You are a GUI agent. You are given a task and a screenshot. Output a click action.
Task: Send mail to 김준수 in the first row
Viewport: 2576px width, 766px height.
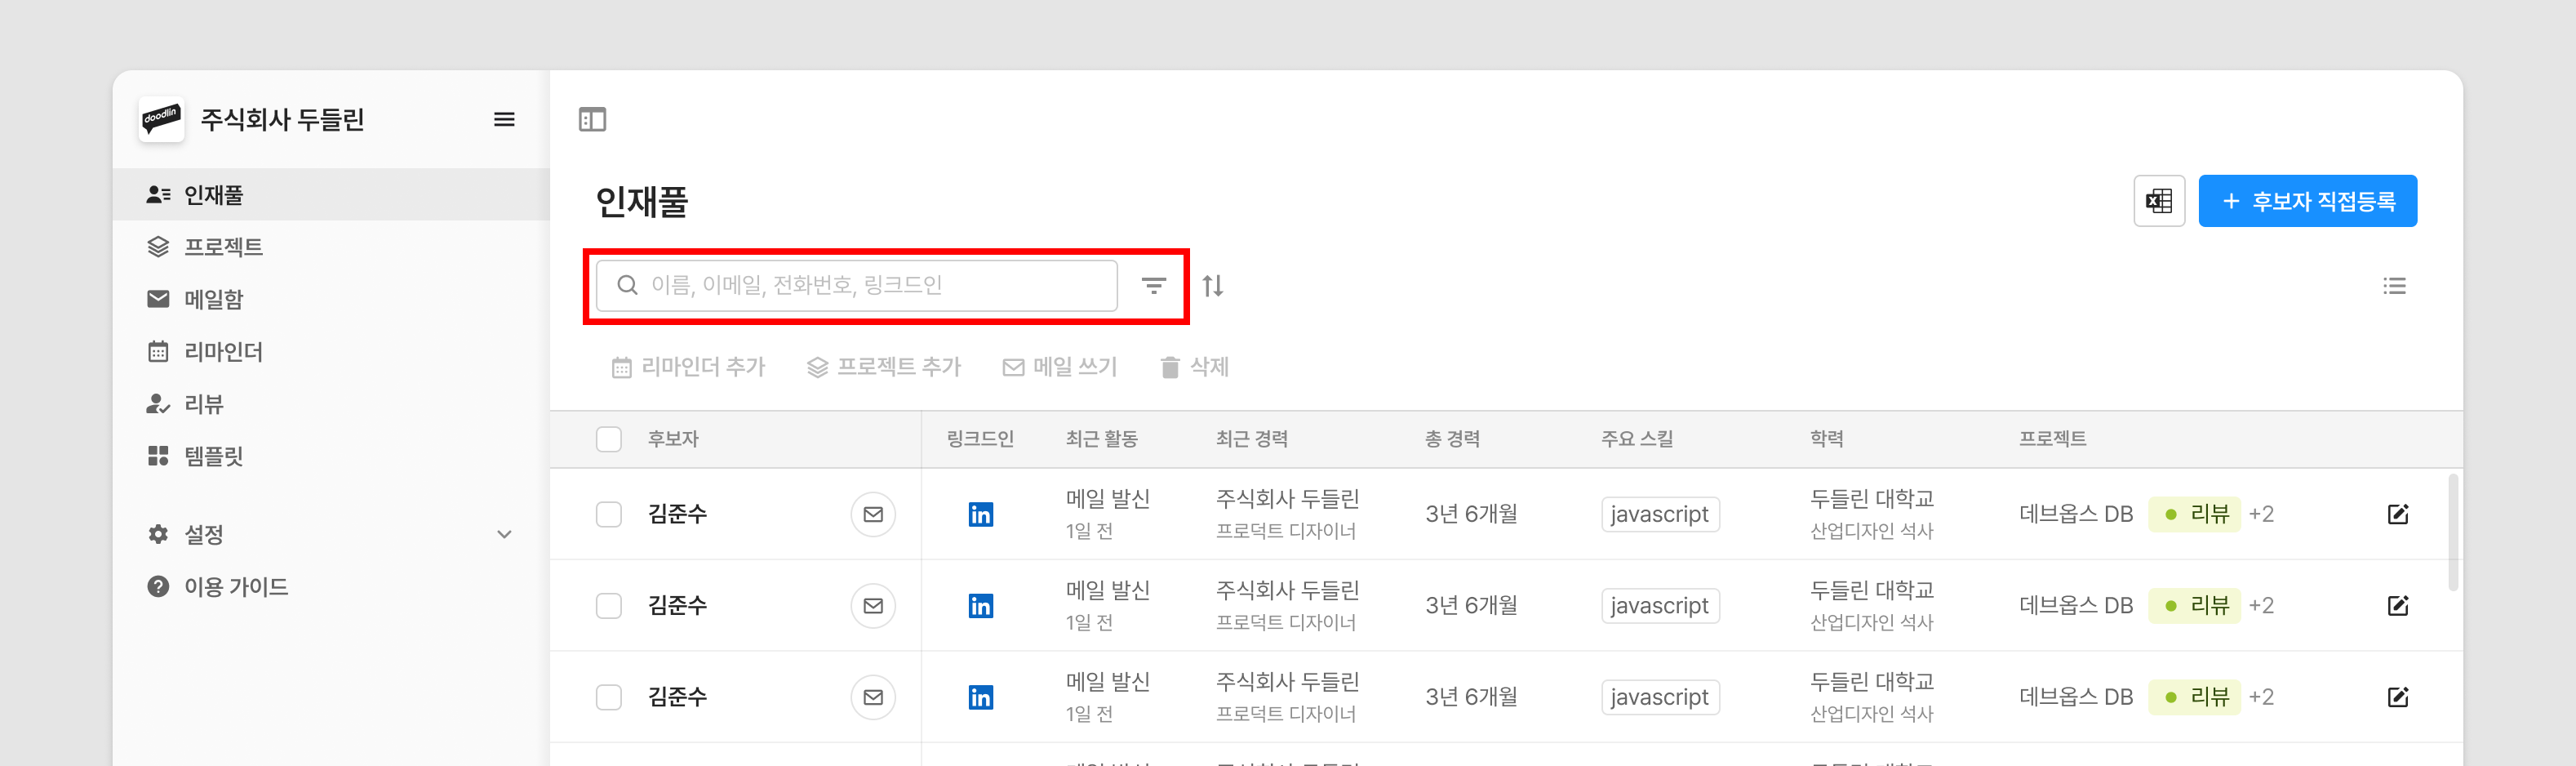coord(873,514)
